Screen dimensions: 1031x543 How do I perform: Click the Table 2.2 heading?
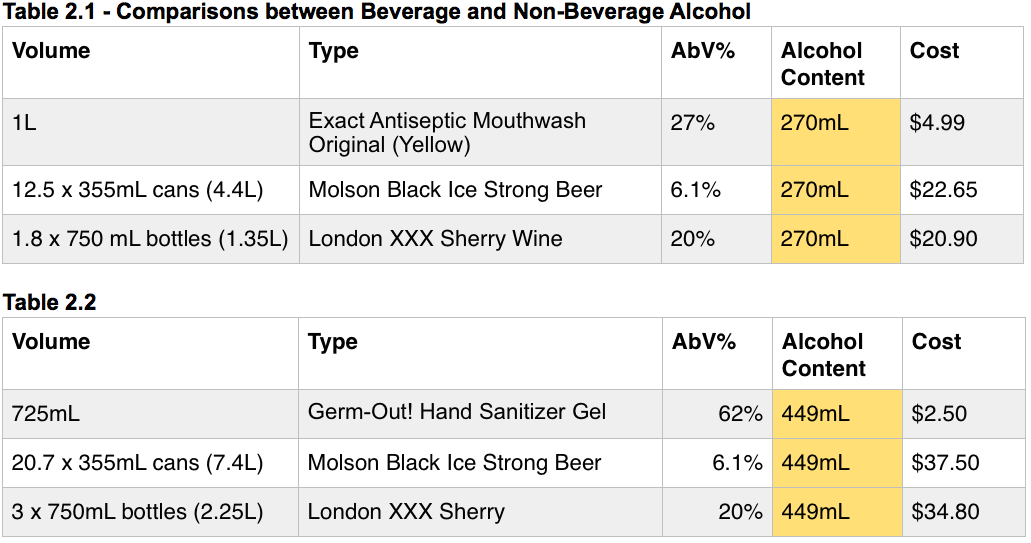(49, 302)
